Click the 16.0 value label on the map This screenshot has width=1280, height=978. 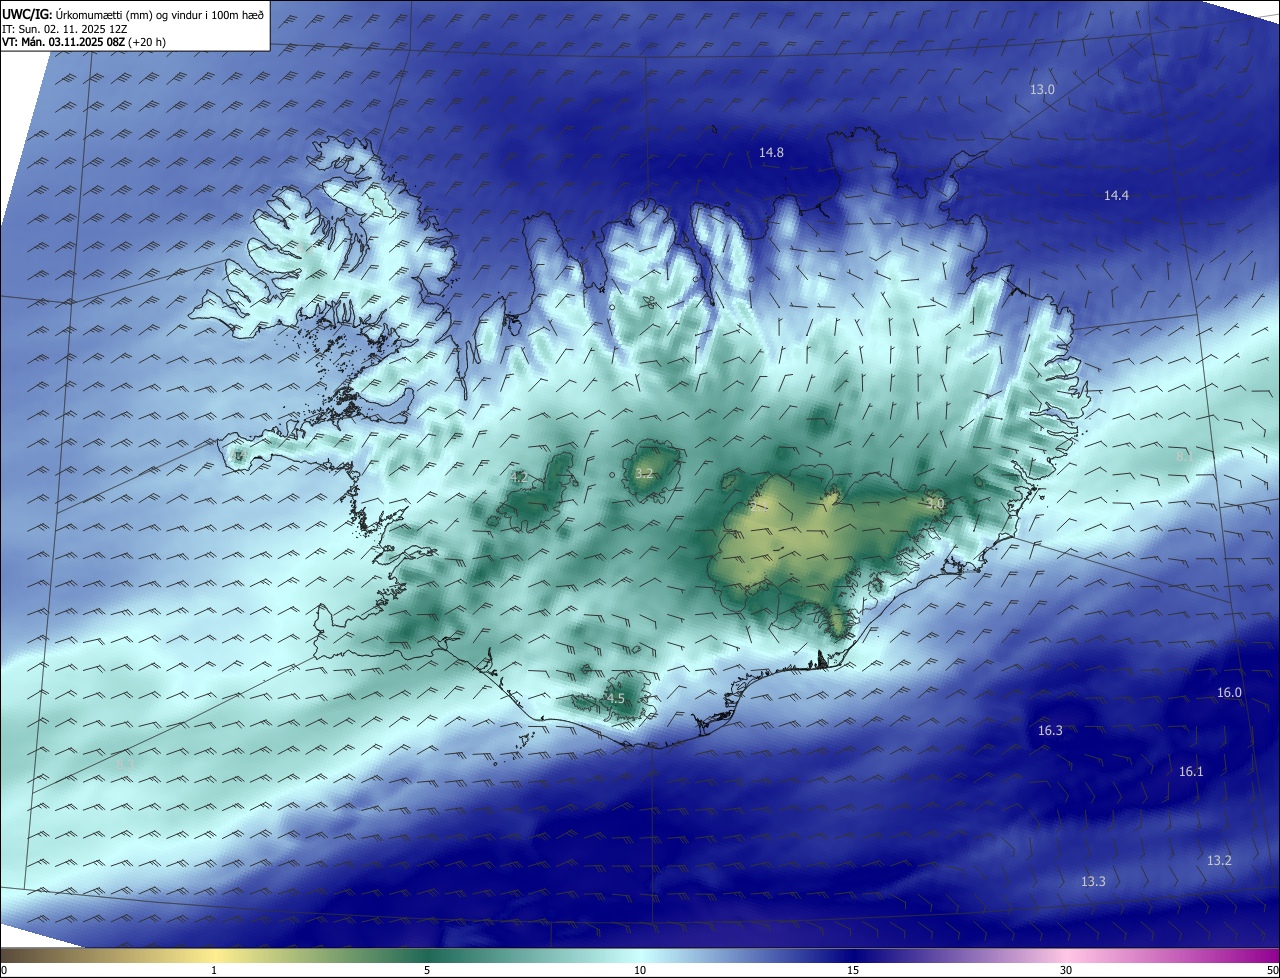pyautogui.click(x=1229, y=693)
